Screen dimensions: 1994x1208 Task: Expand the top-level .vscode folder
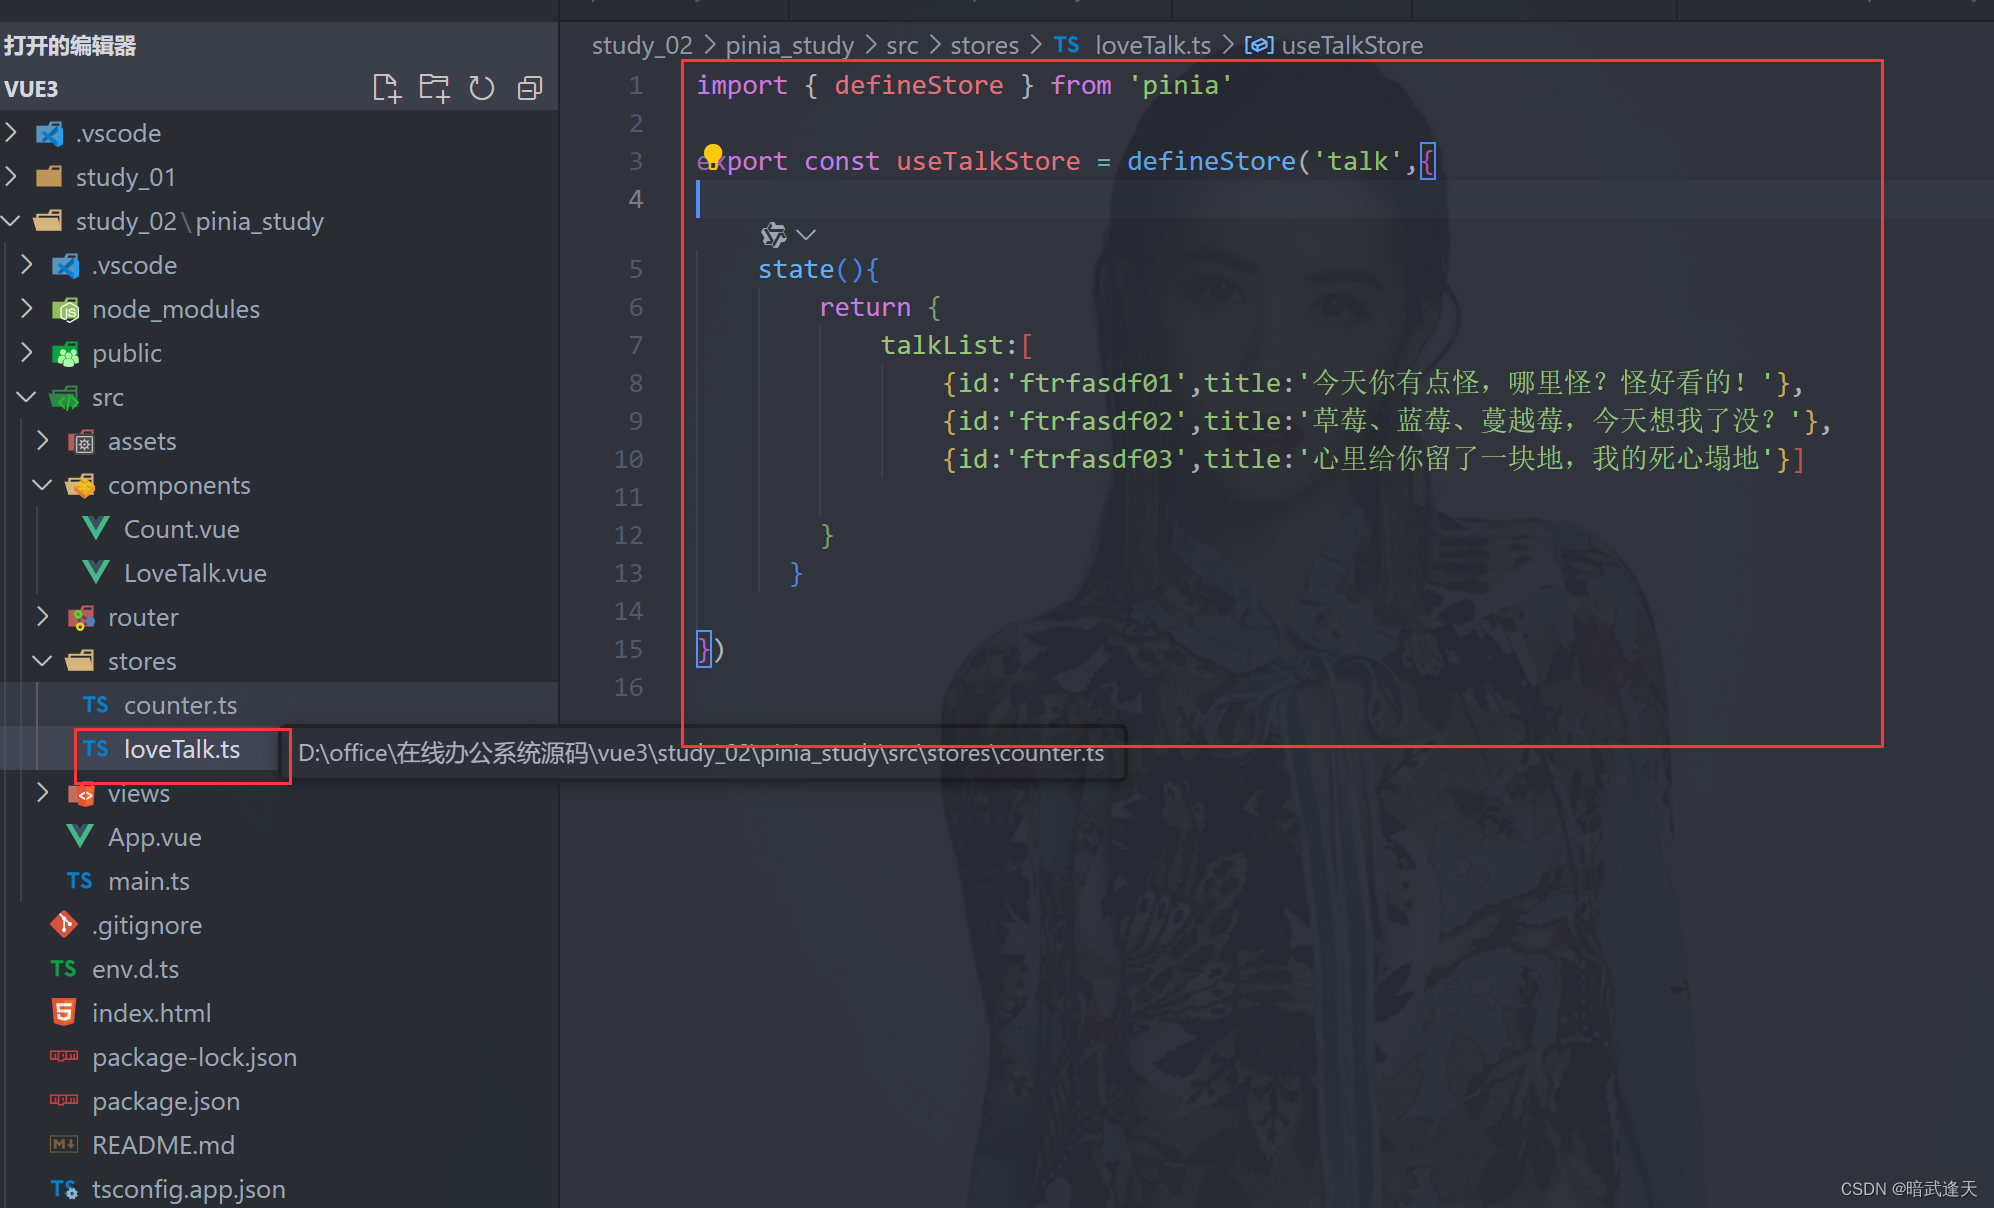(12, 132)
